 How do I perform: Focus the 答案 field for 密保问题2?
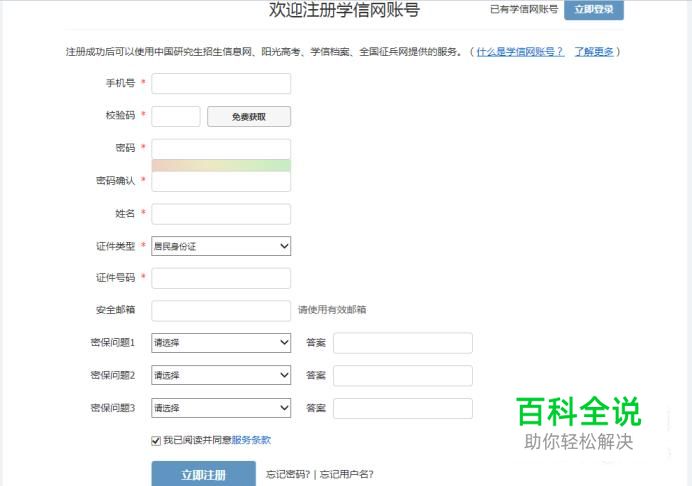click(x=402, y=376)
